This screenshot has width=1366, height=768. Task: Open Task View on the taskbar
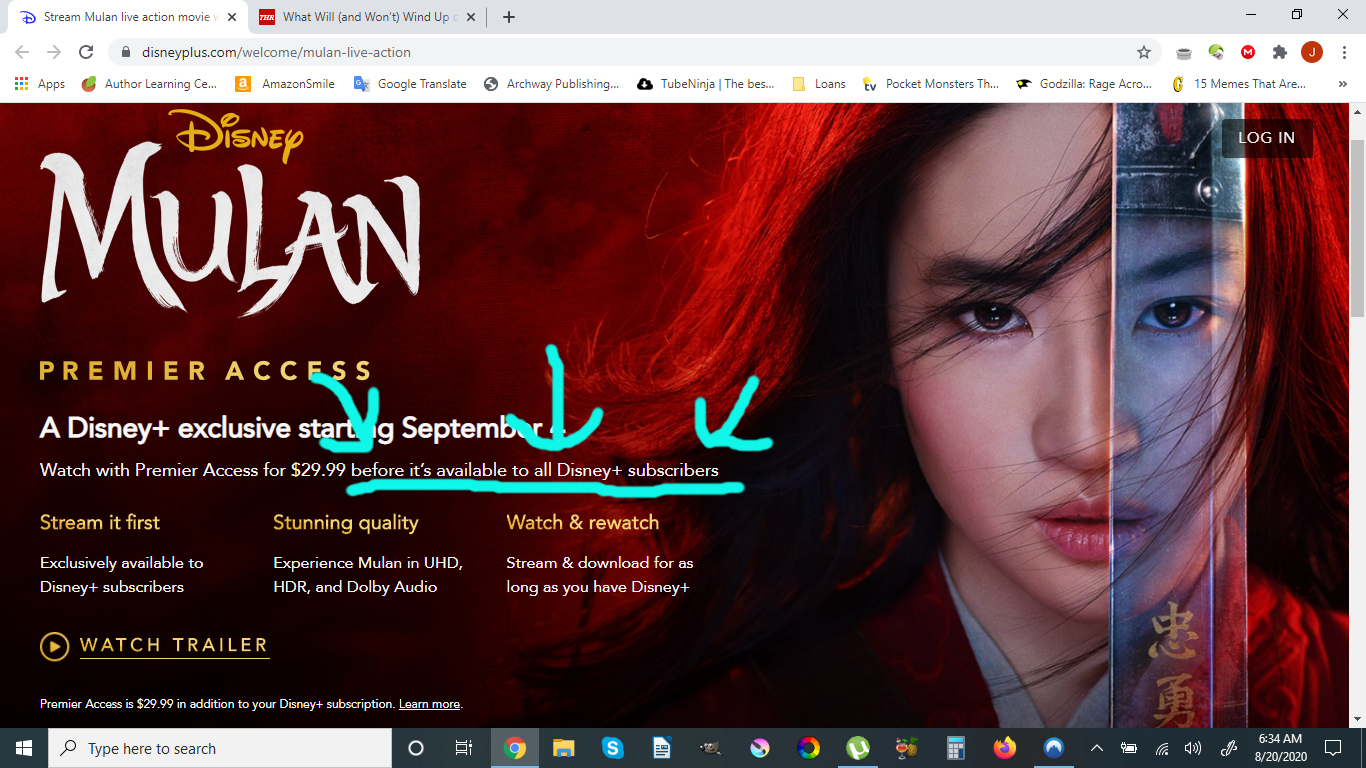tap(464, 748)
